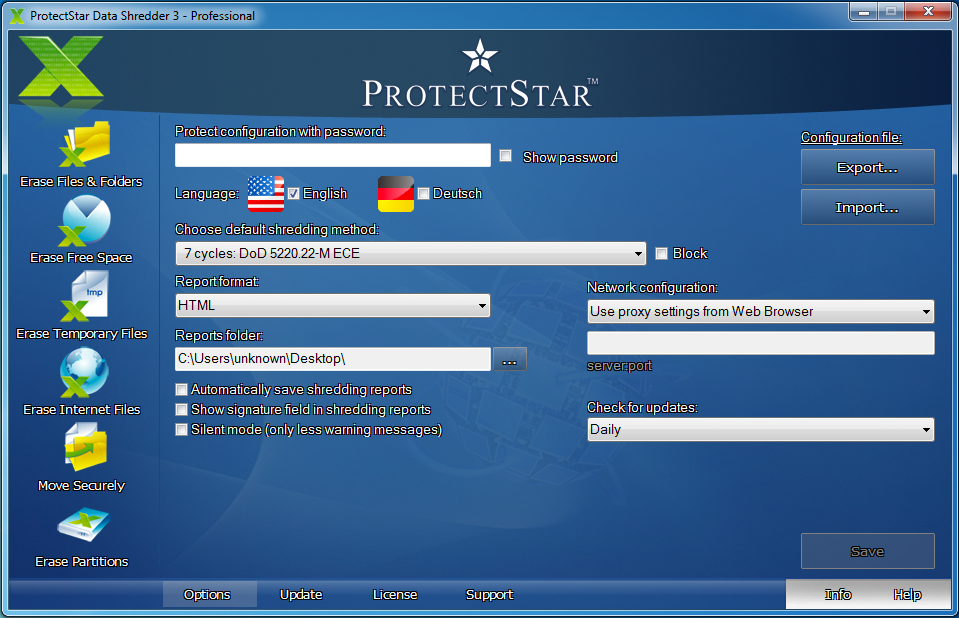Enable the Show password checkbox
This screenshot has height=618, width=959.
pos(505,156)
